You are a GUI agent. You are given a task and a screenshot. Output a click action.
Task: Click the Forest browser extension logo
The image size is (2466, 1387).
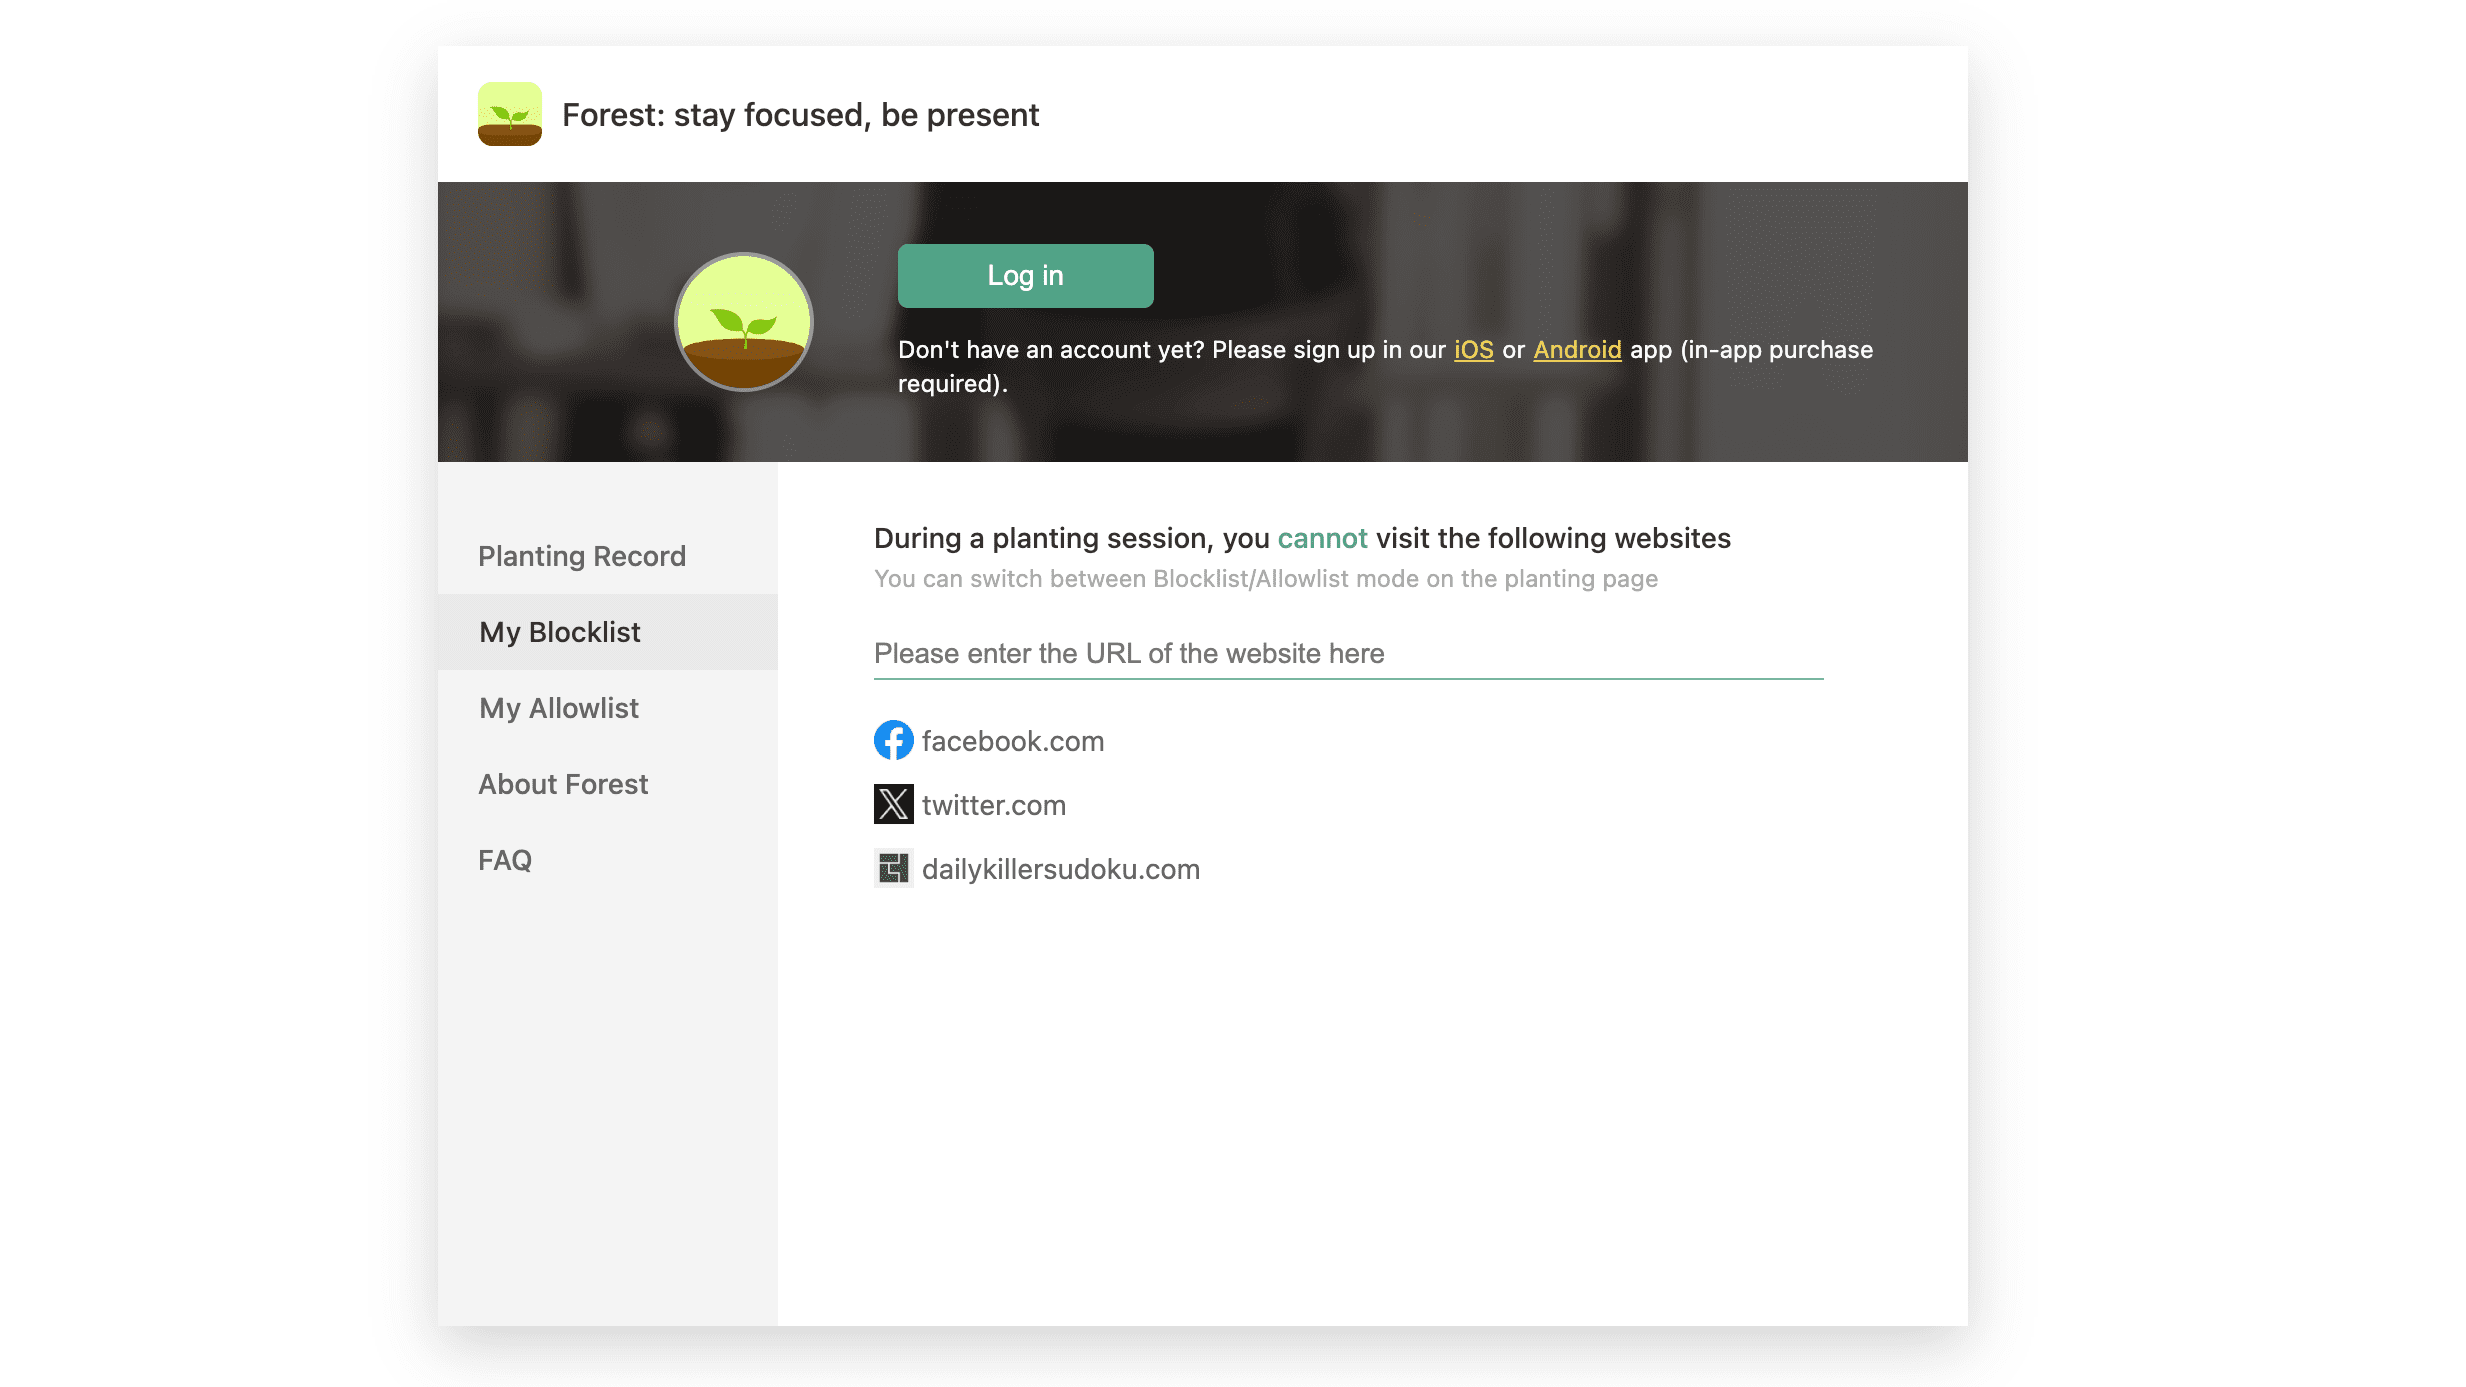tap(510, 113)
